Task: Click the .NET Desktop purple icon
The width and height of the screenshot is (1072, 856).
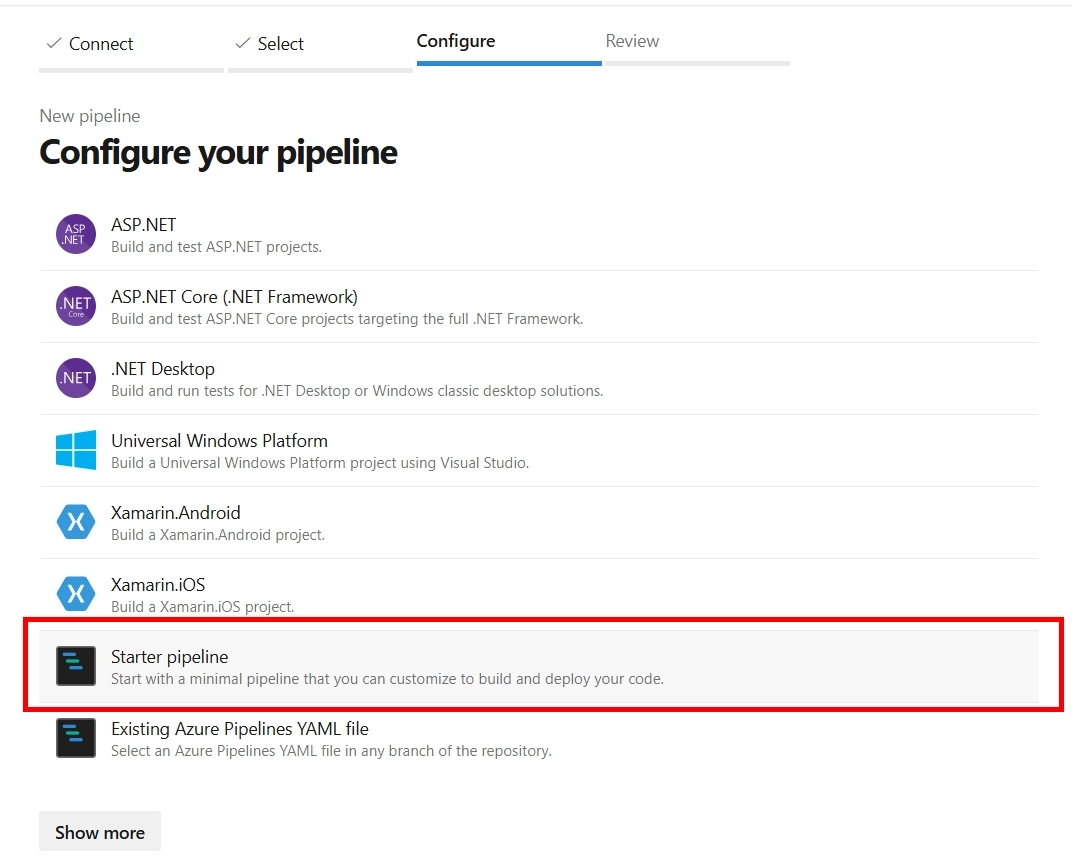Action: click(76, 377)
